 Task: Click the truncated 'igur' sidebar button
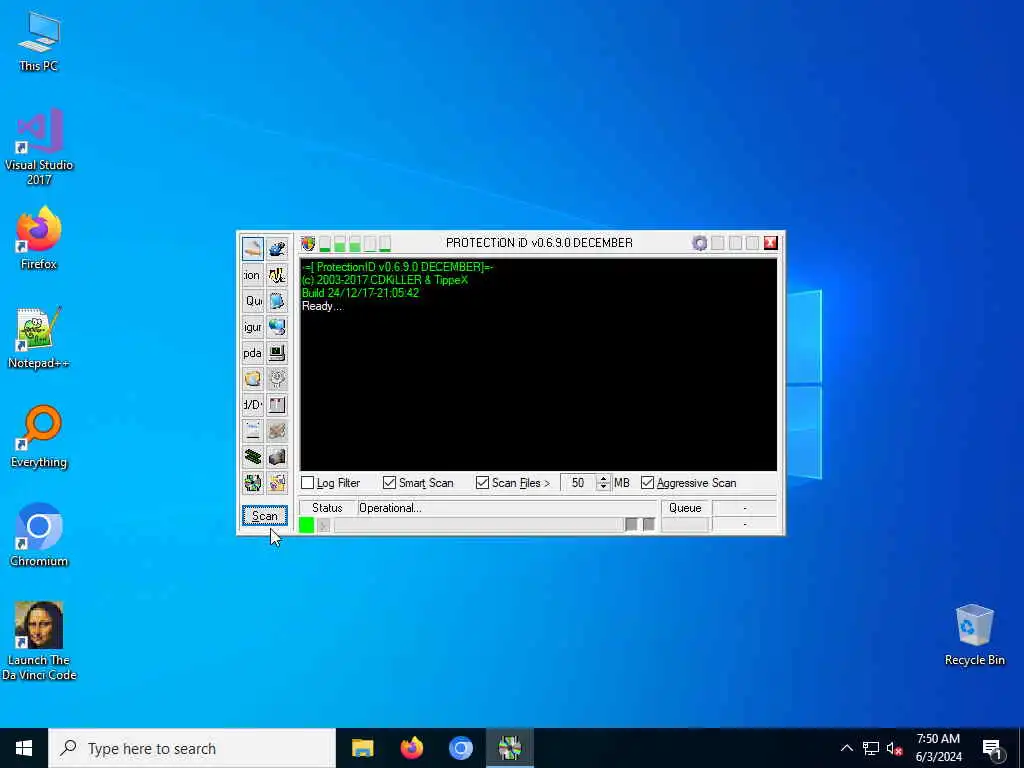pos(253,327)
